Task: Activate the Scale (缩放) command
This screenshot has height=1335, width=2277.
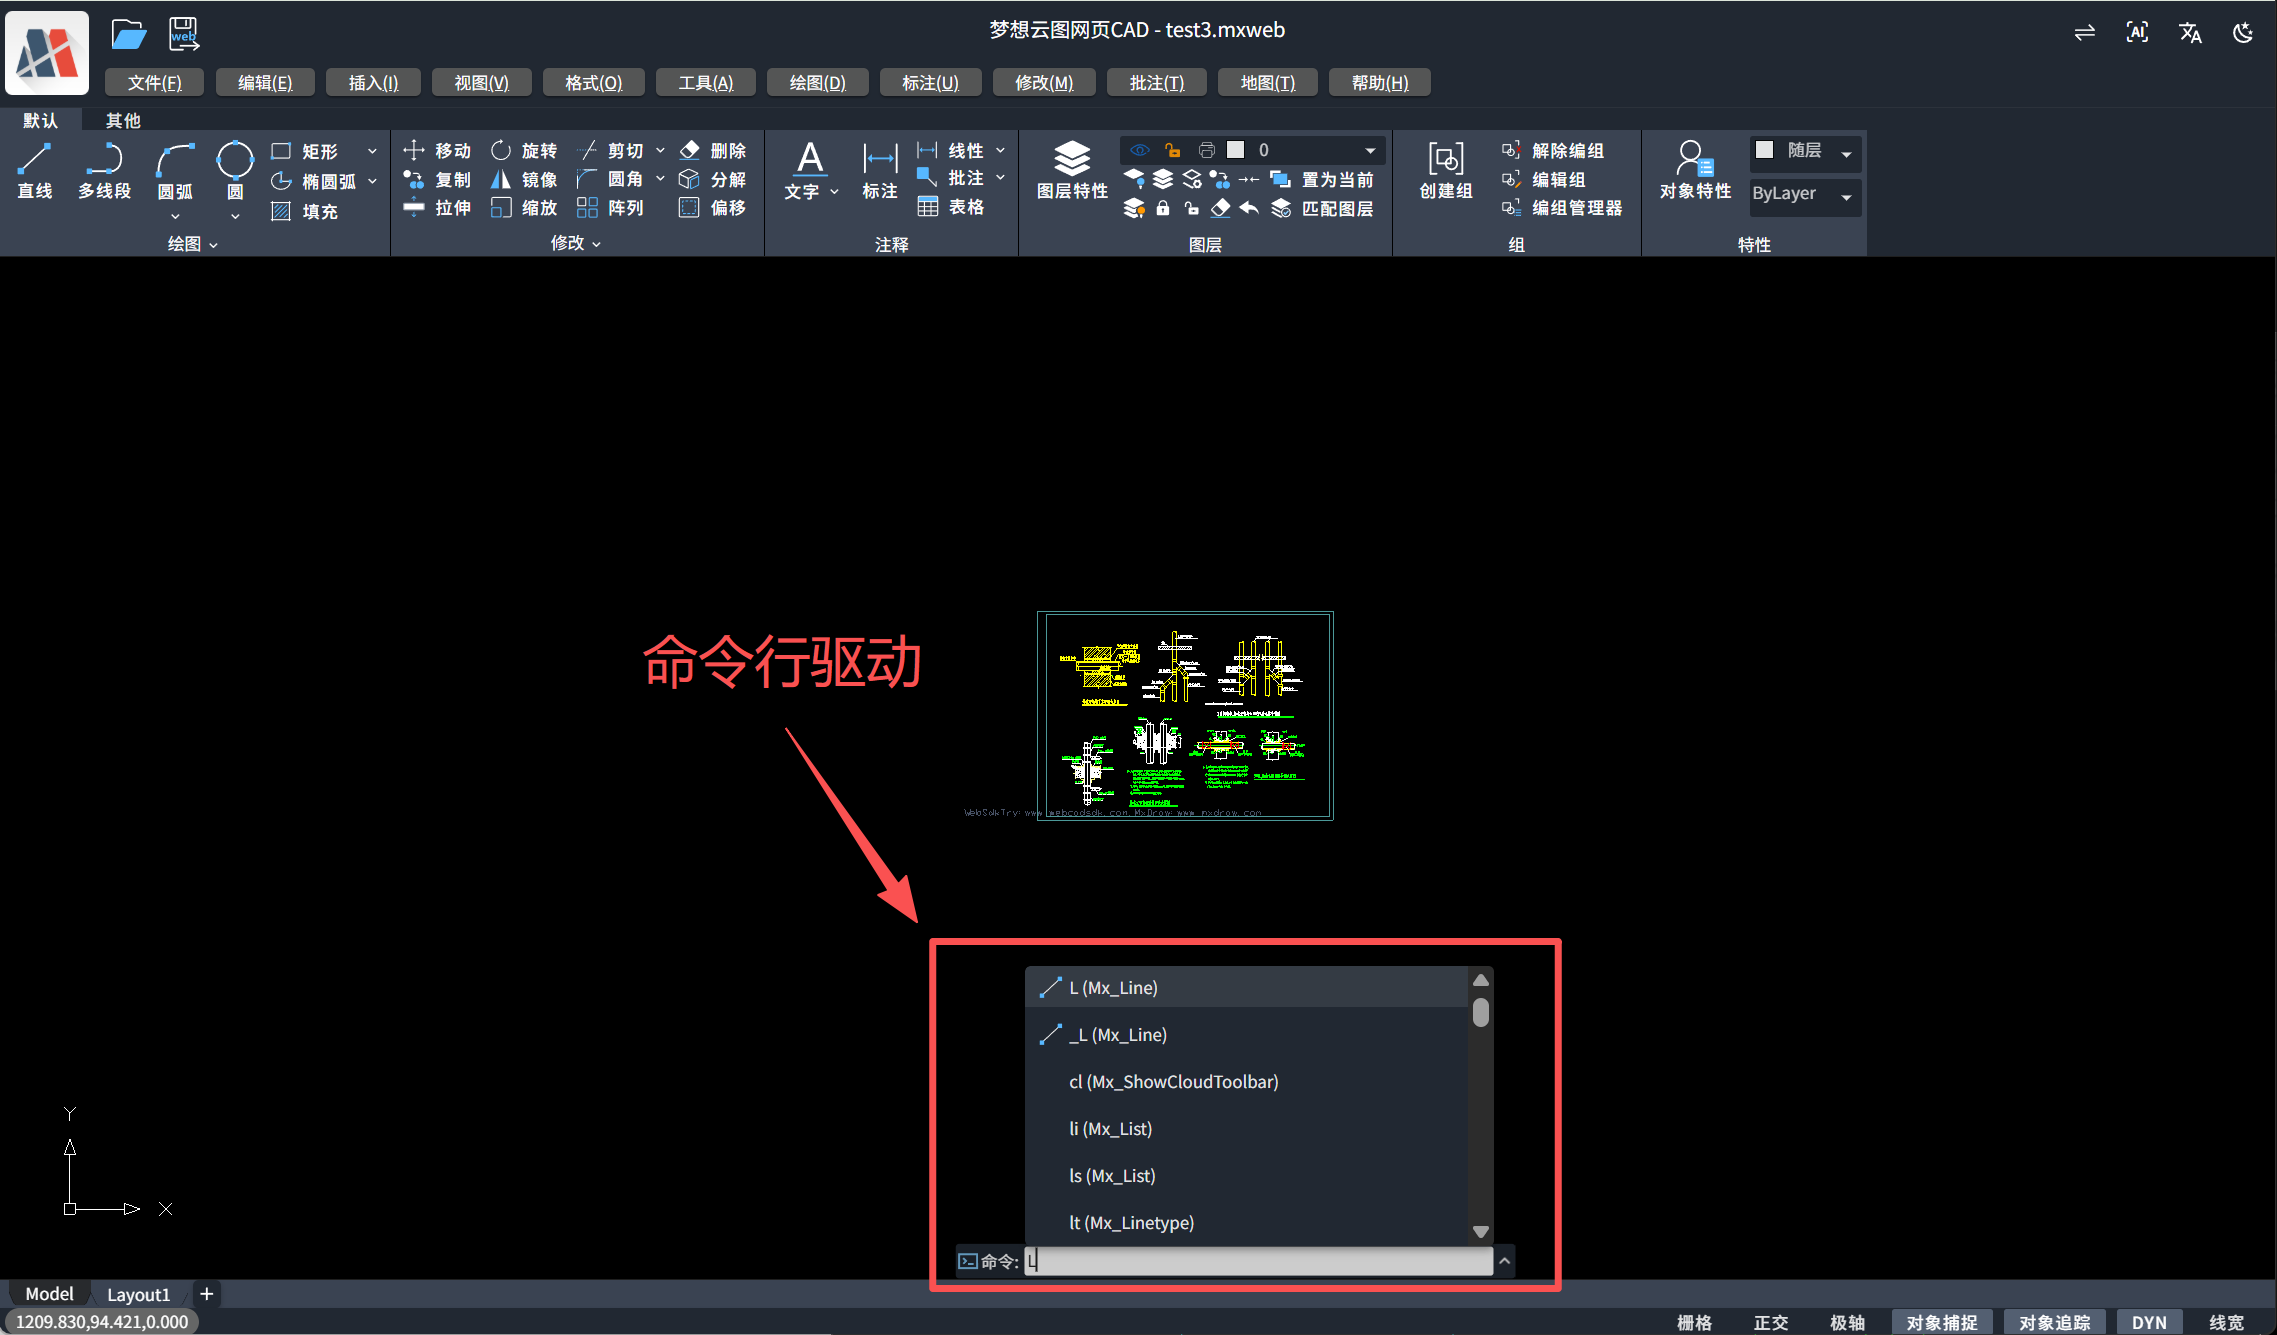Action: [x=524, y=208]
